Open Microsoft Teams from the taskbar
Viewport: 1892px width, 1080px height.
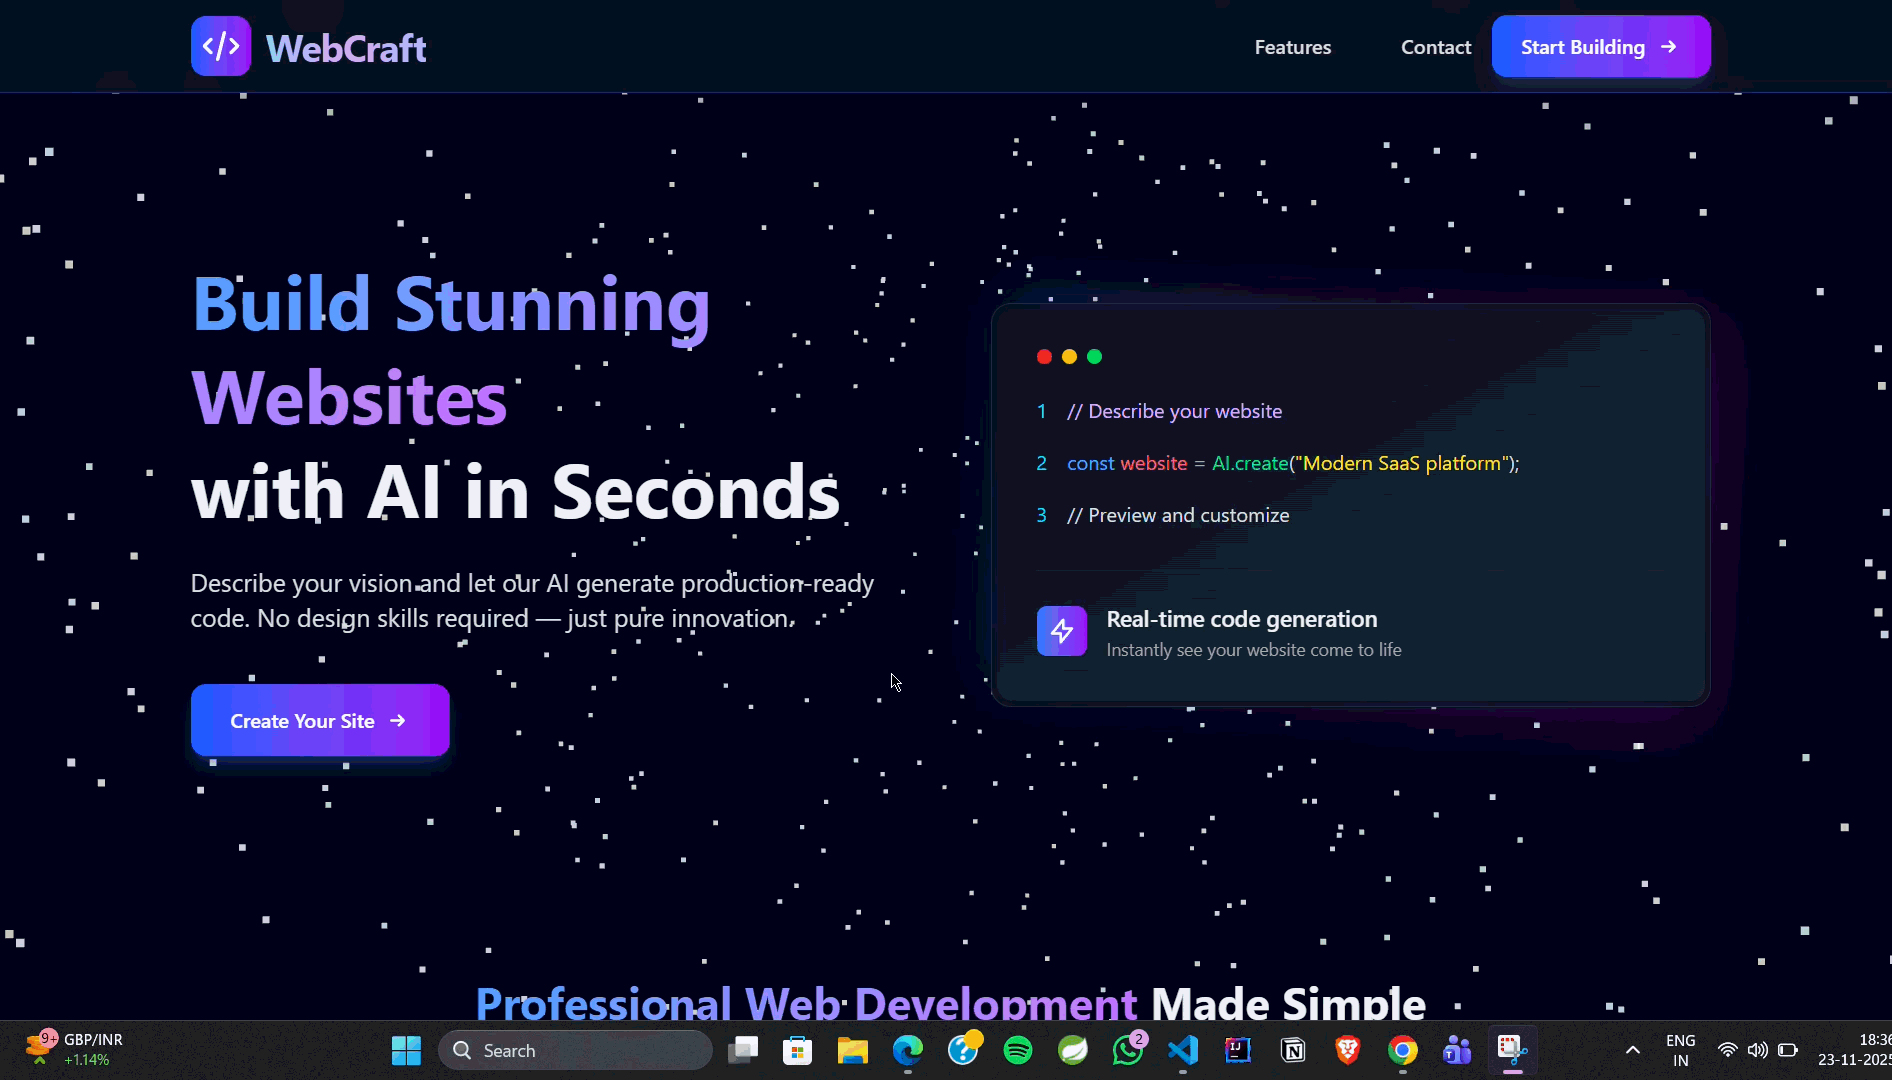1457,1050
